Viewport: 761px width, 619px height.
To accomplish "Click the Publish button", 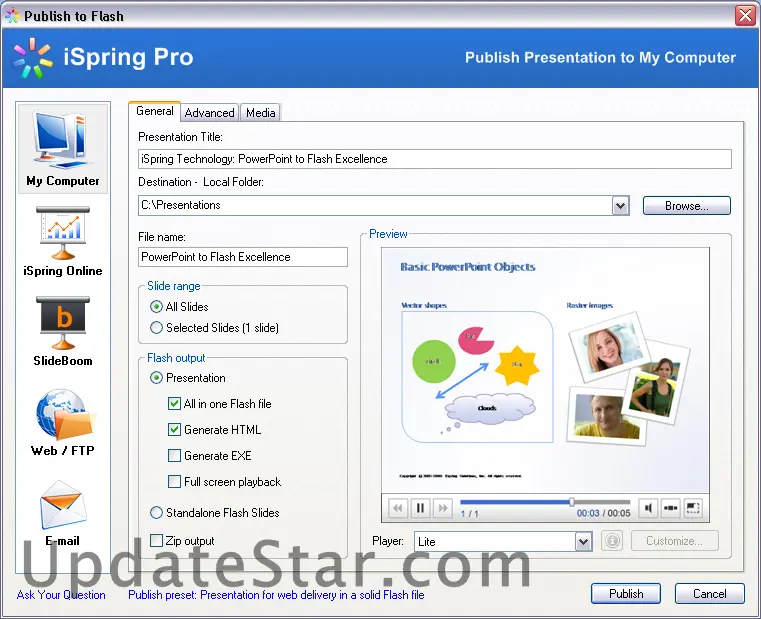I will point(626,593).
